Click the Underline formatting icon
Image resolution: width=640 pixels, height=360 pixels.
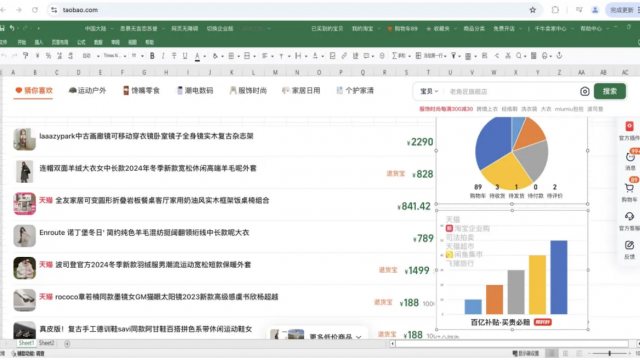pyautogui.click(x=185, y=56)
